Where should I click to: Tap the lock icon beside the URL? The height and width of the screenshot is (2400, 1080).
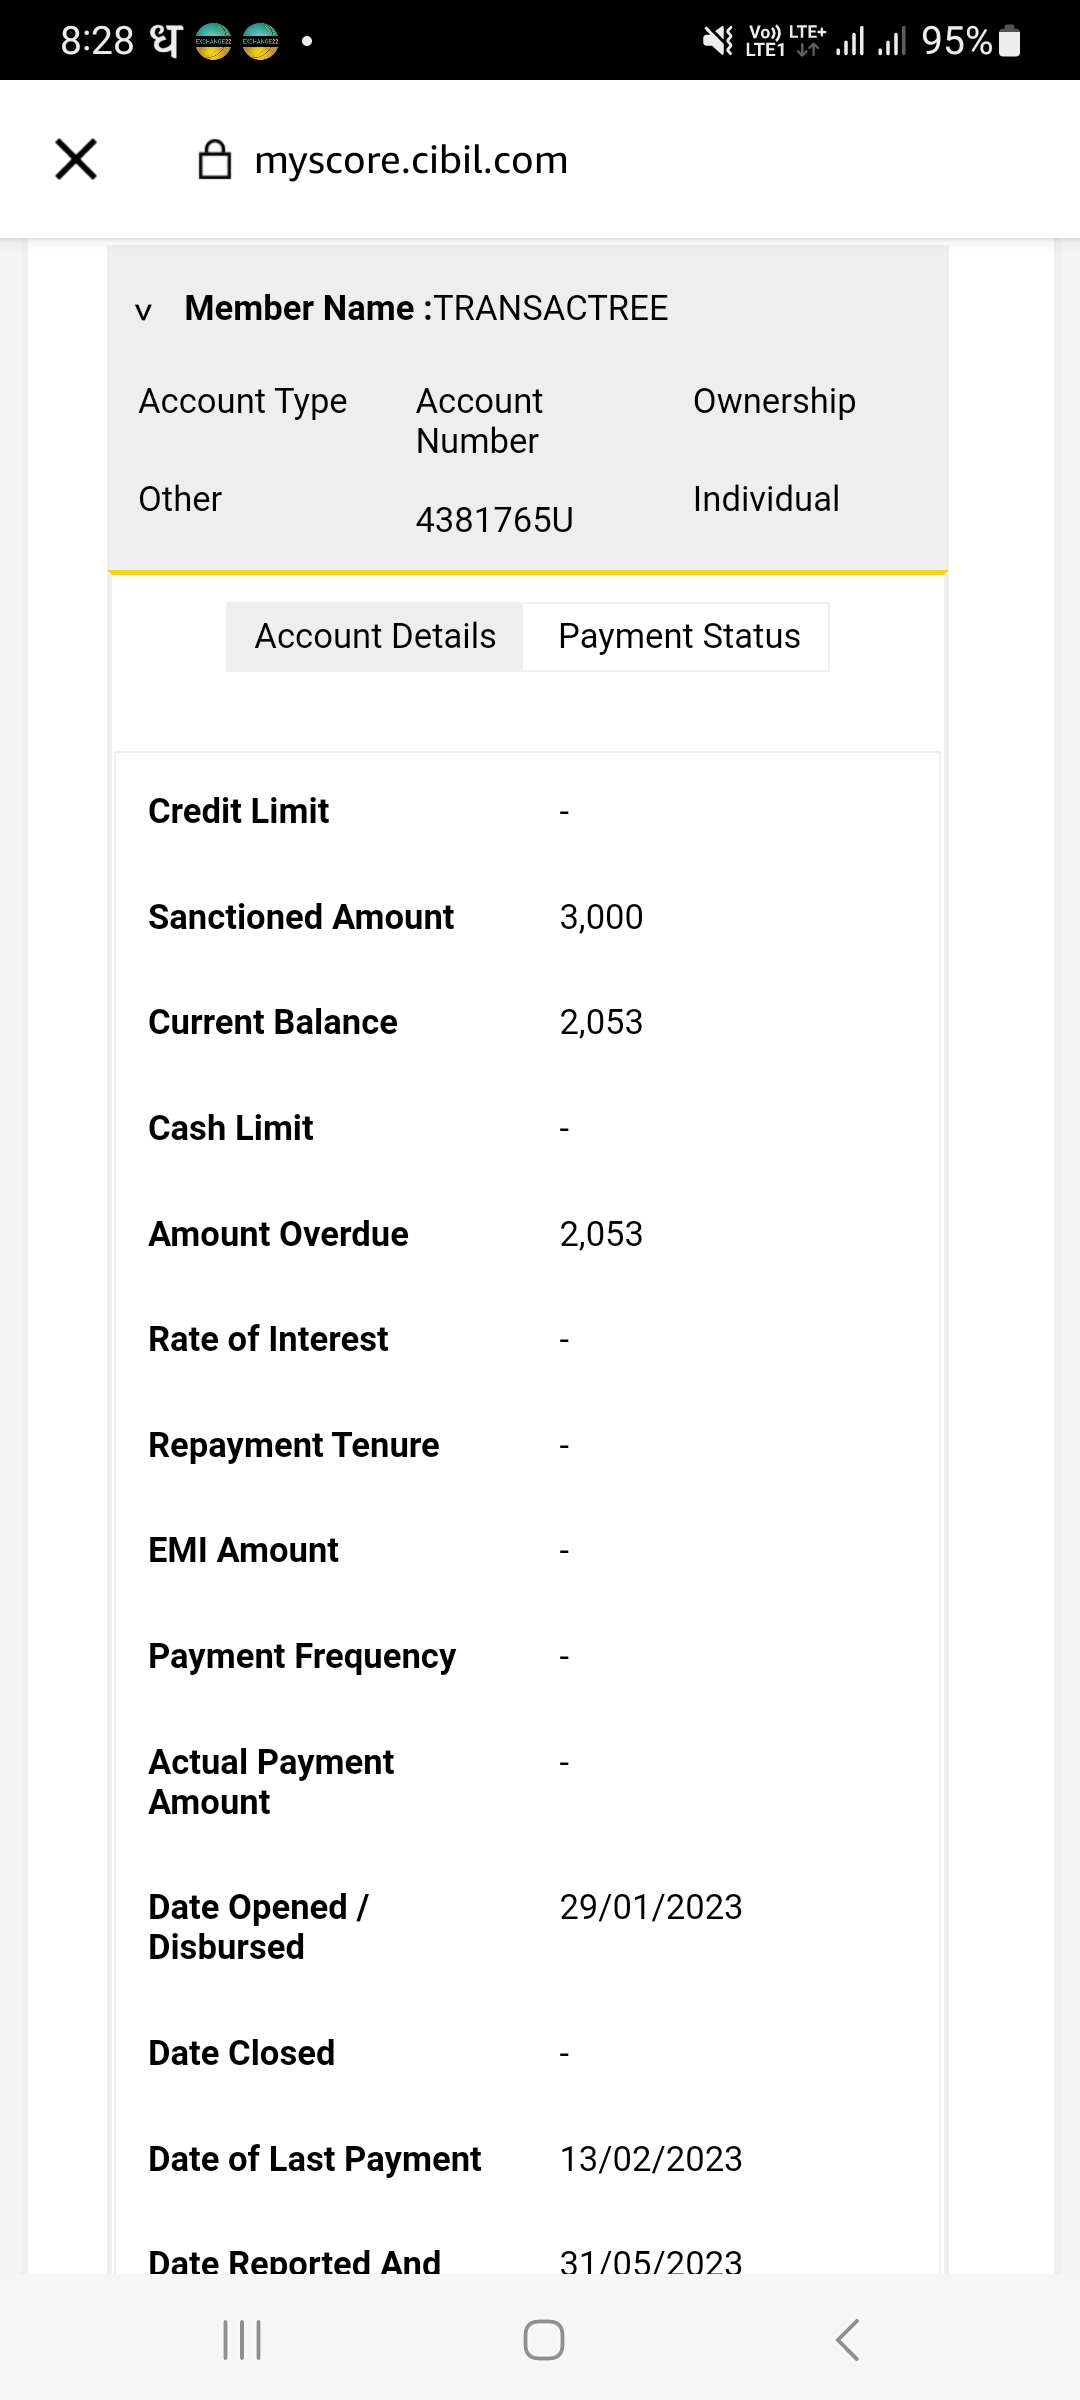pos(215,160)
